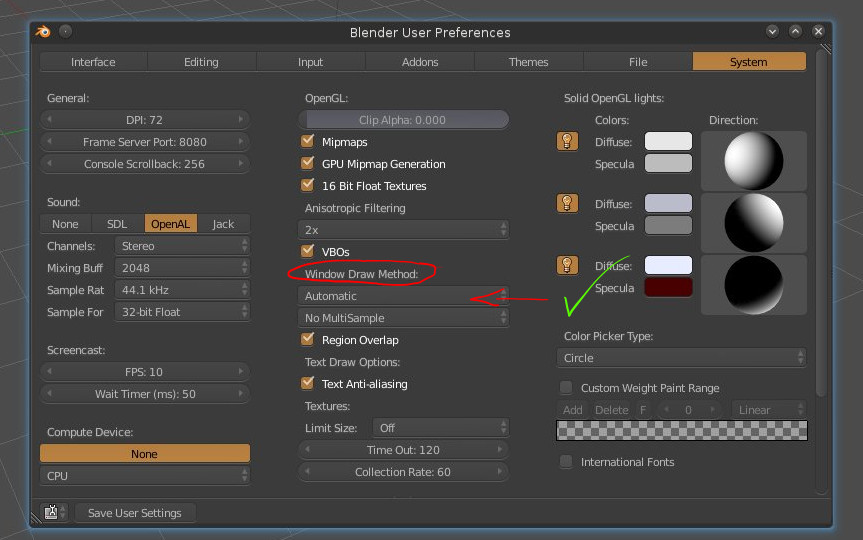Click the first light direction sphere

pyautogui.click(x=754, y=161)
